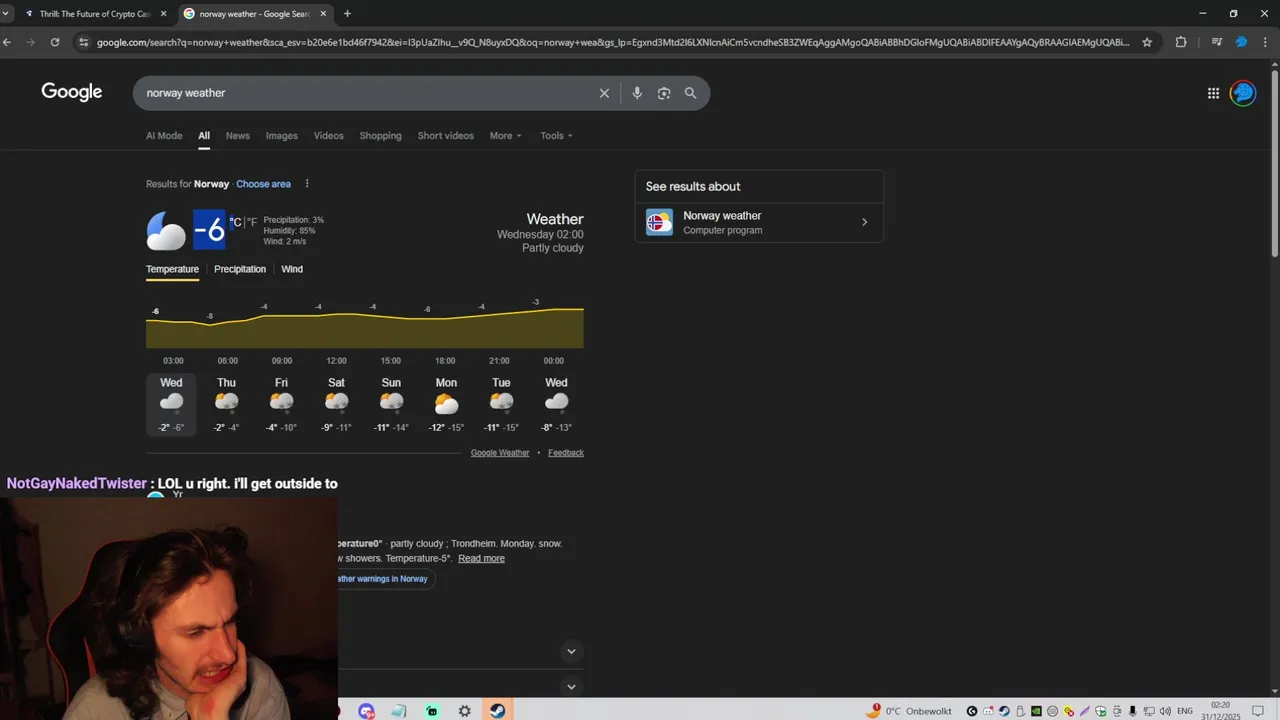The height and width of the screenshot is (720, 1280).
Task: Select Tuesday forecast day
Action: click(x=501, y=404)
